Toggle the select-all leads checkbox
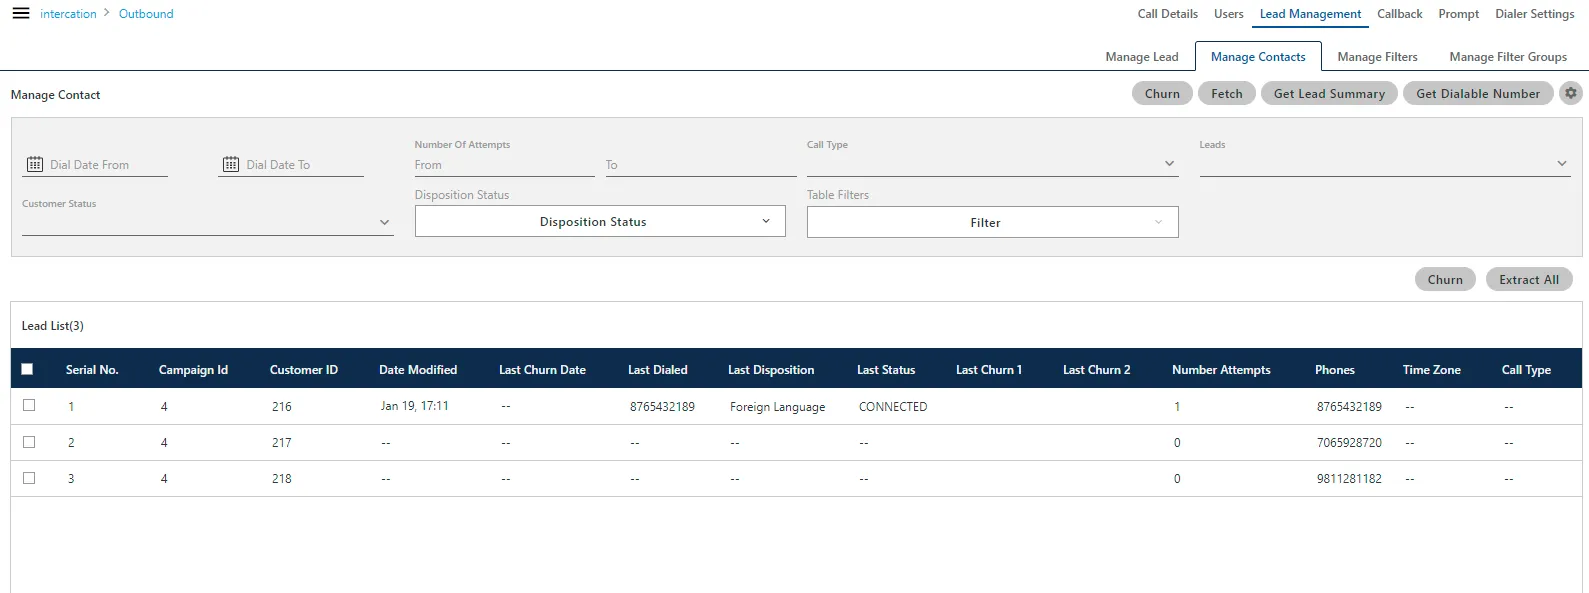The width and height of the screenshot is (1589, 593). pyautogui.click(x=28, y=369)
